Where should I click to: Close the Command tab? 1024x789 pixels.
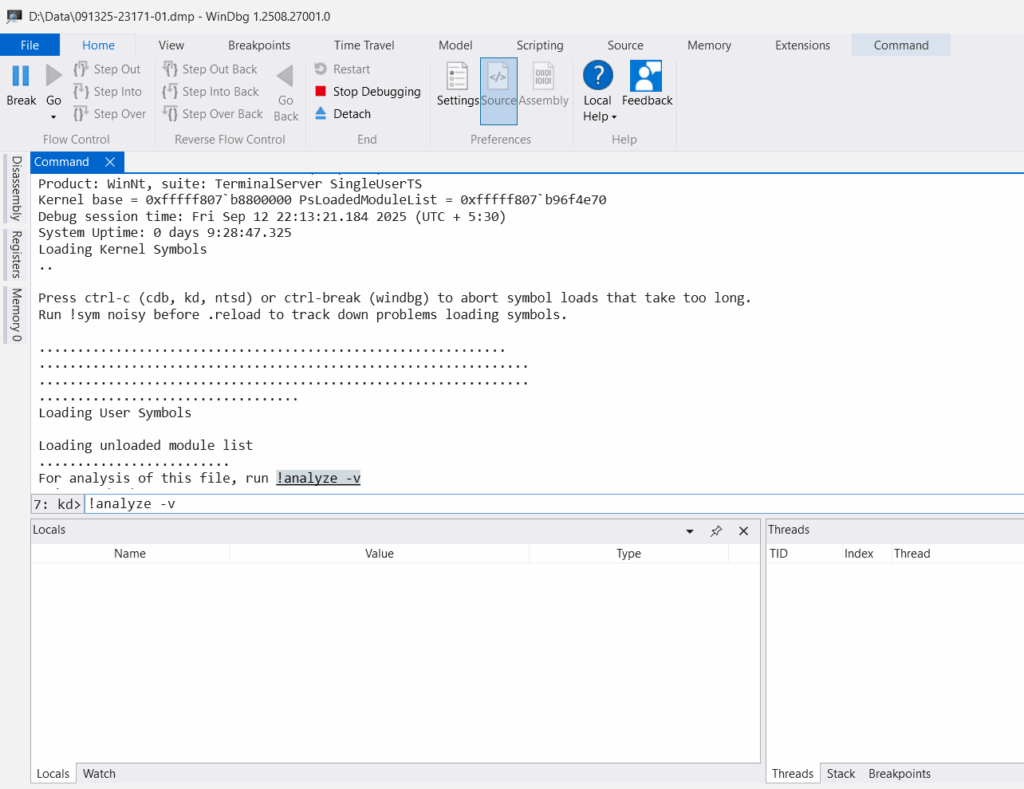point(110,162)
